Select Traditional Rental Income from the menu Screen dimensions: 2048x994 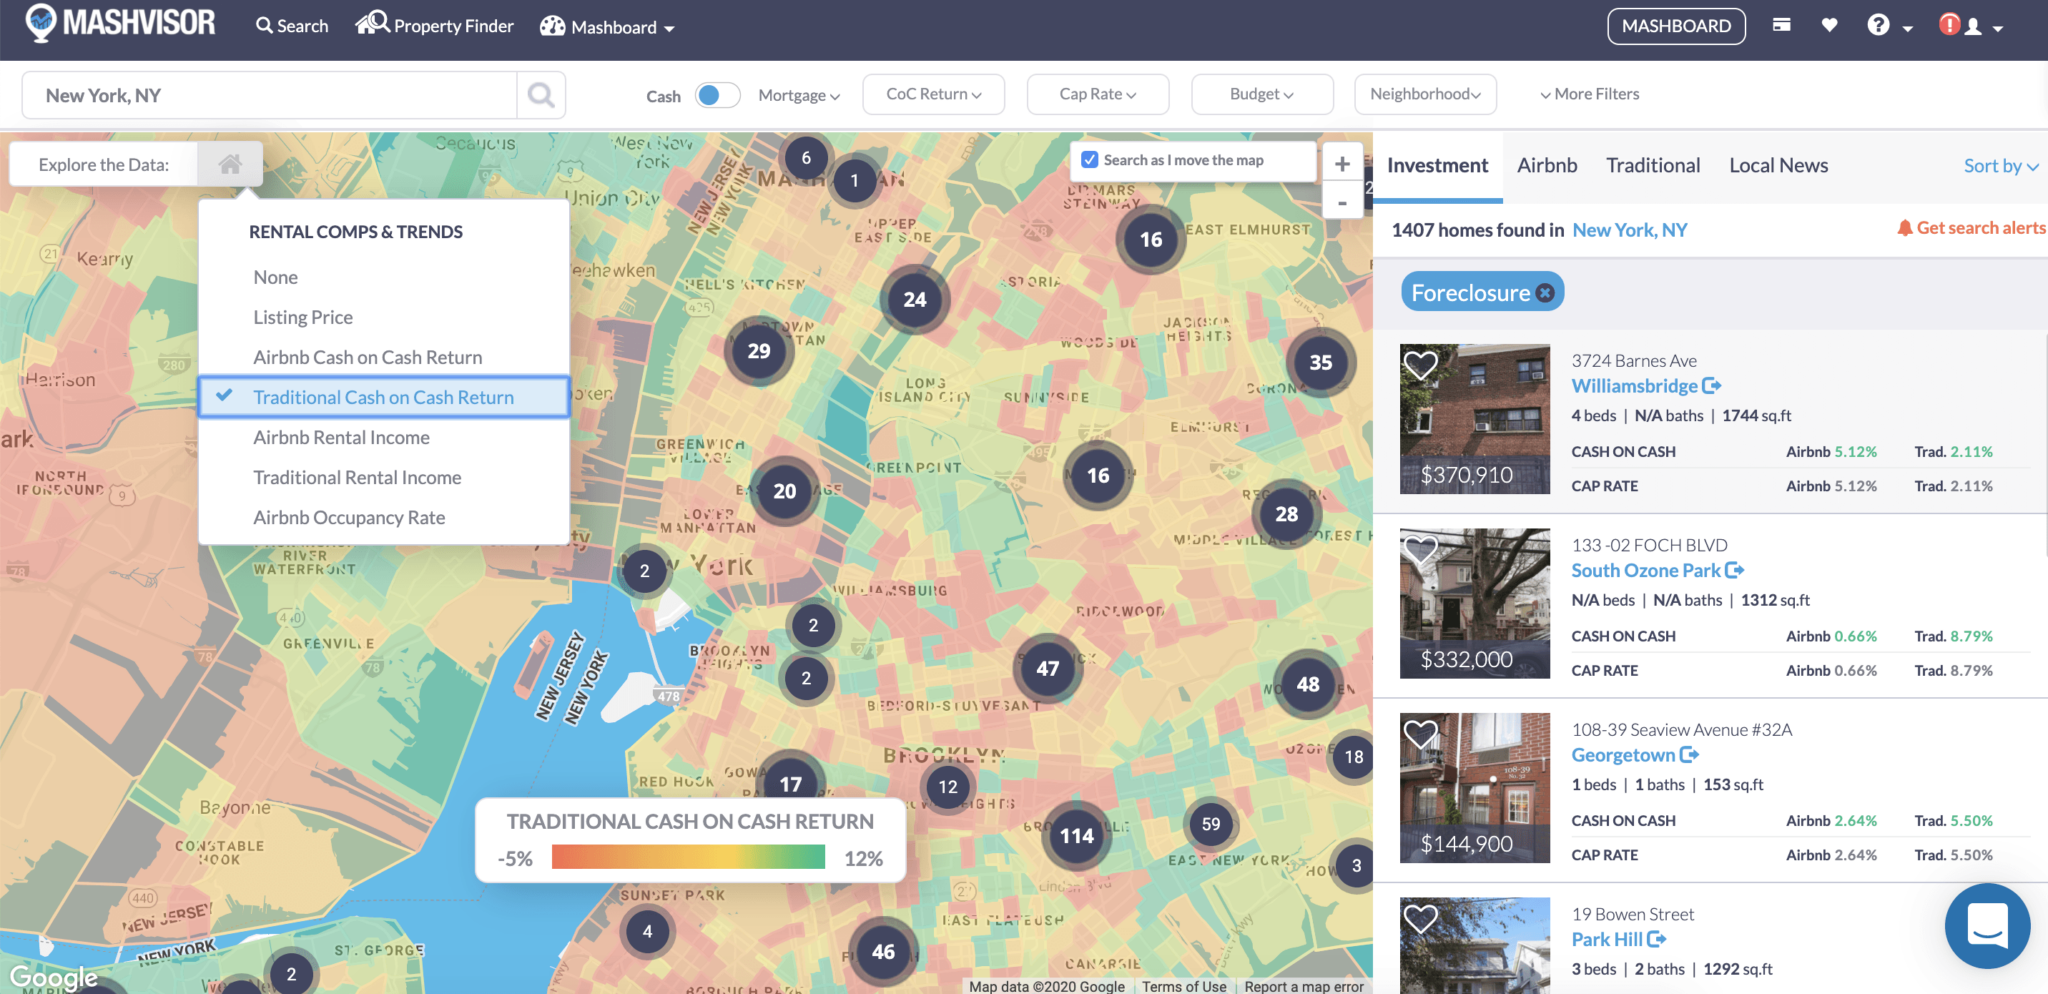[357, 477]
